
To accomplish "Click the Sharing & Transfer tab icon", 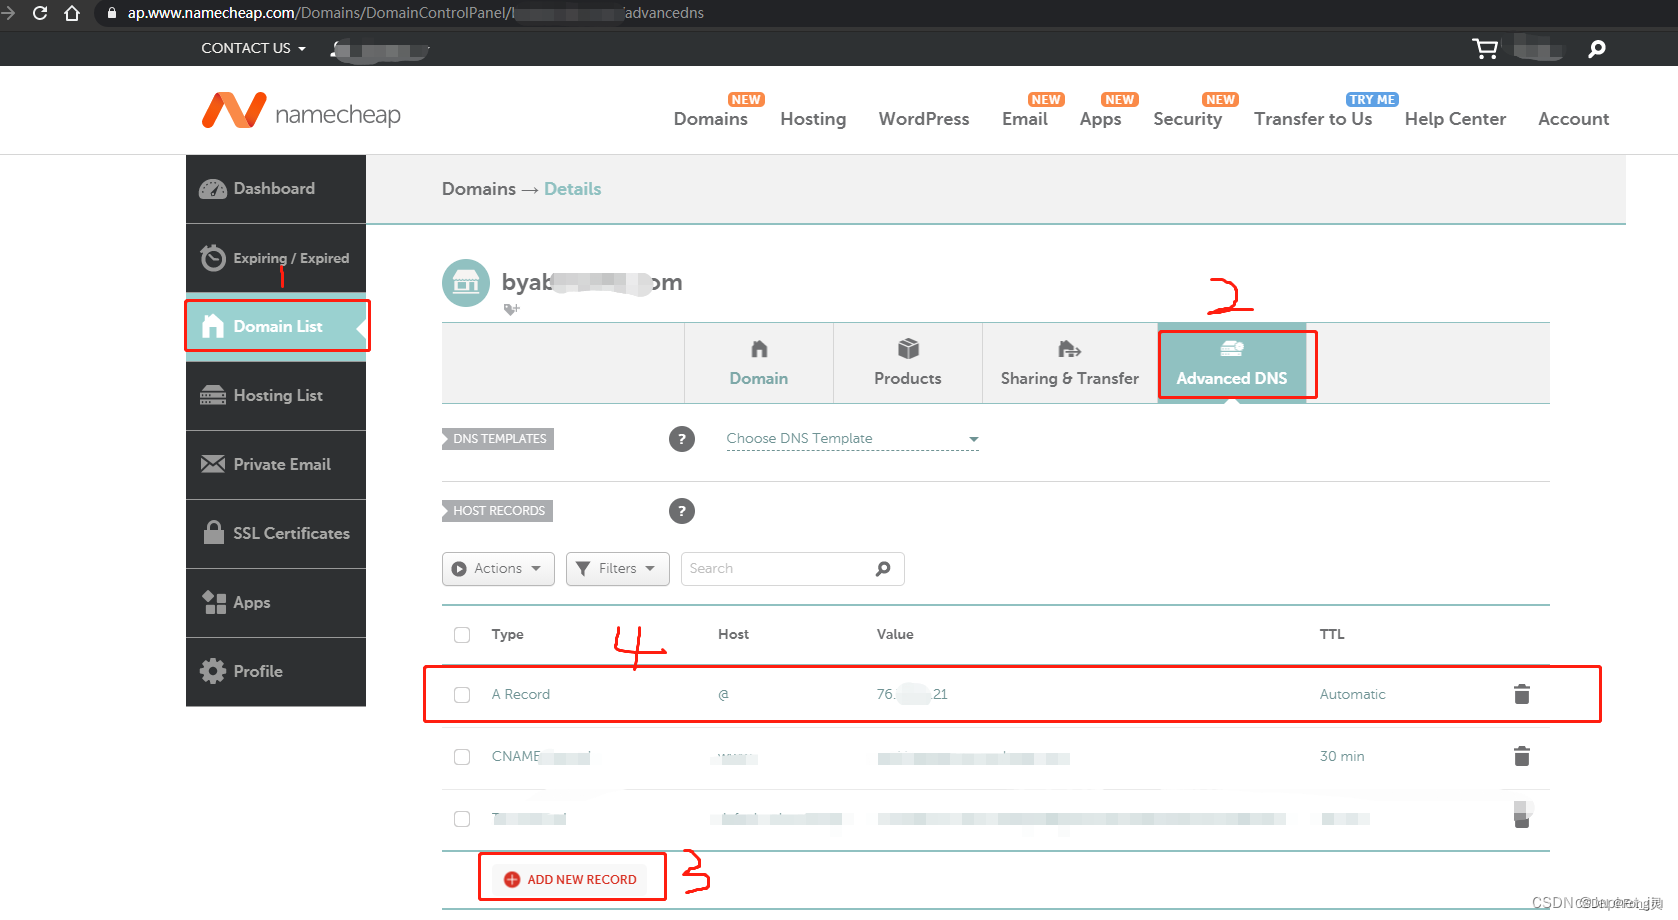I will tap(1069, 349).
